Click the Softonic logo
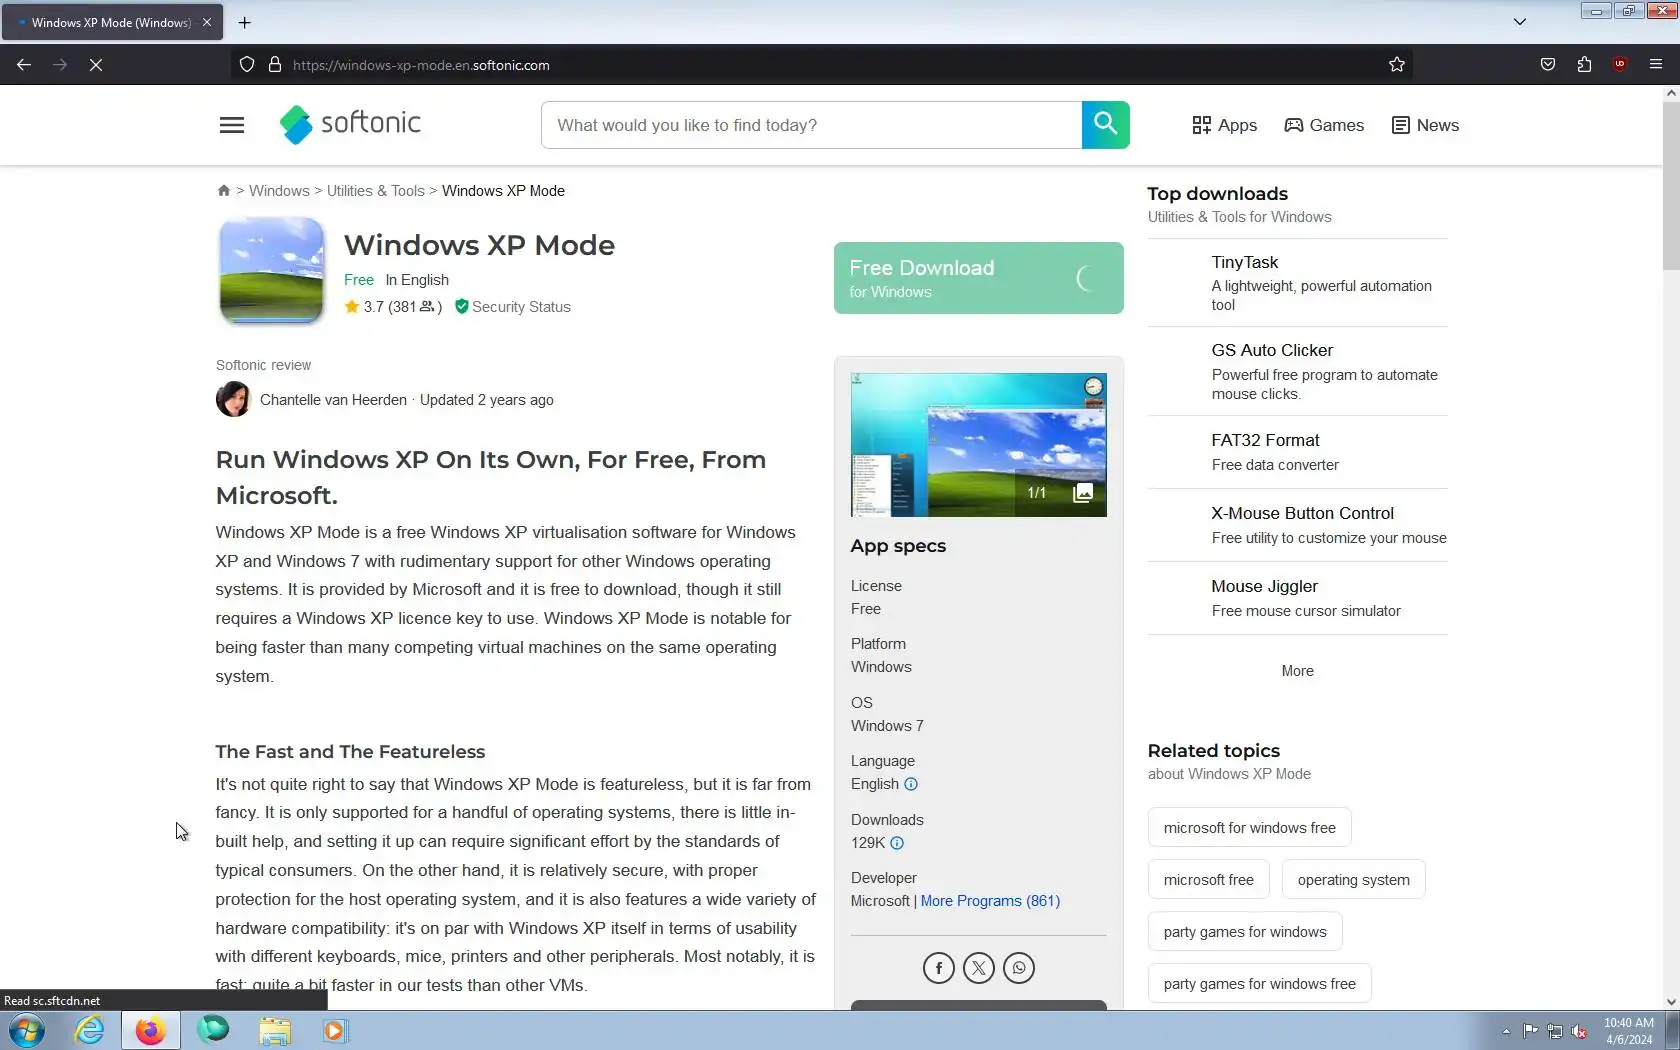The width and height of the screenshot is (1680, 1050). 350,124
